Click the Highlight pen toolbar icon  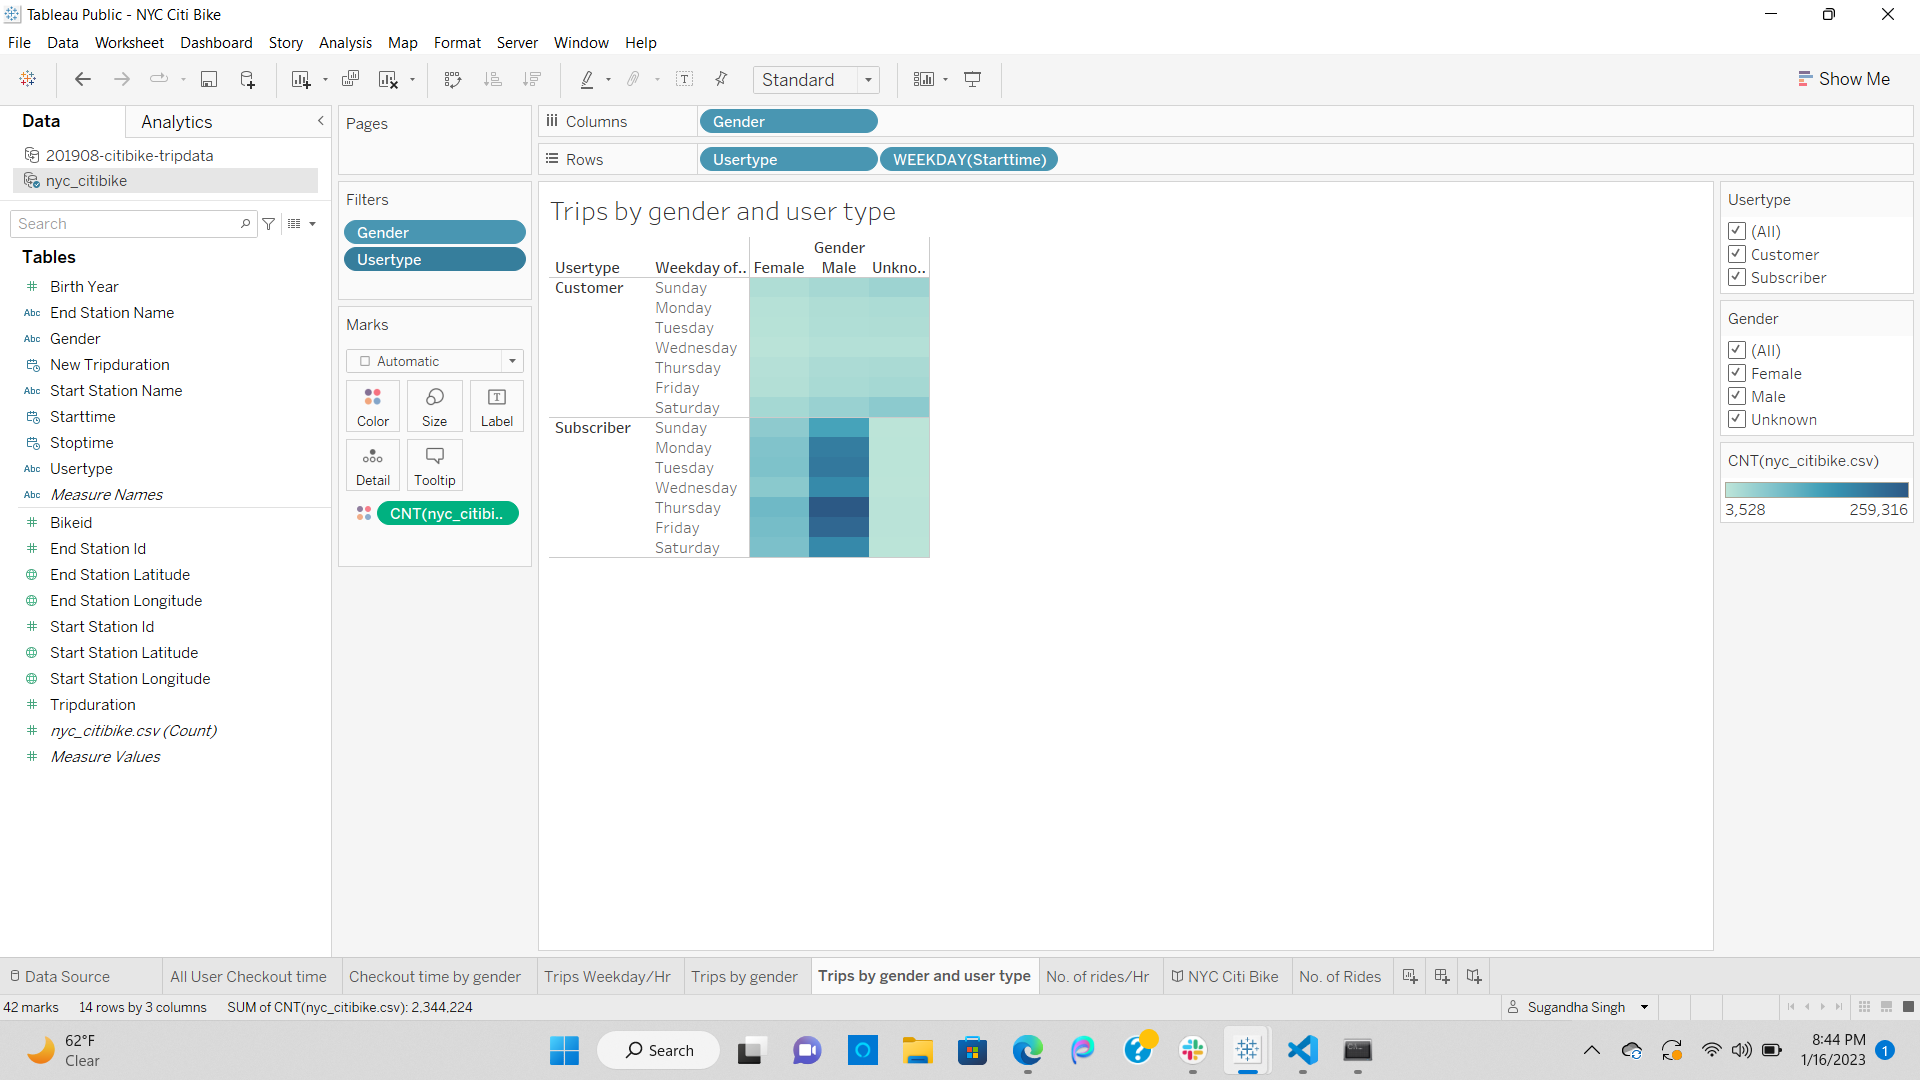click(x=587, y=79)
